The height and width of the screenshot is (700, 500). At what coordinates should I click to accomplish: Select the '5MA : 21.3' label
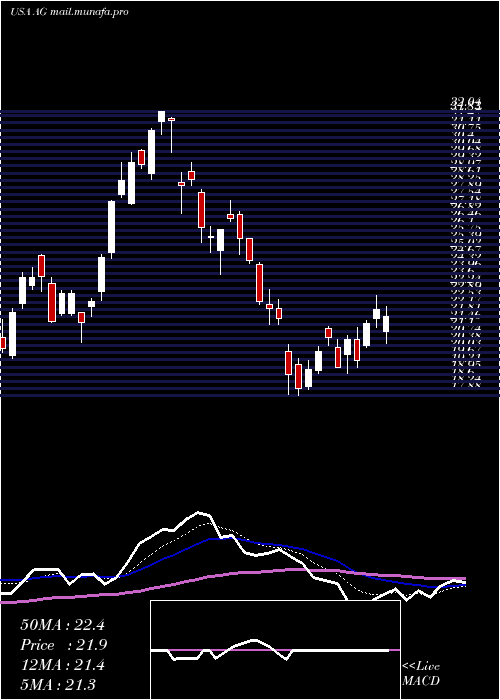tap(58, 684)
